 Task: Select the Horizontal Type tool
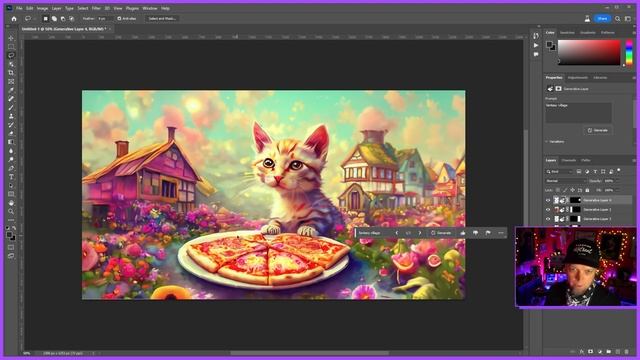pyautogui.click(x=11, y=177)
